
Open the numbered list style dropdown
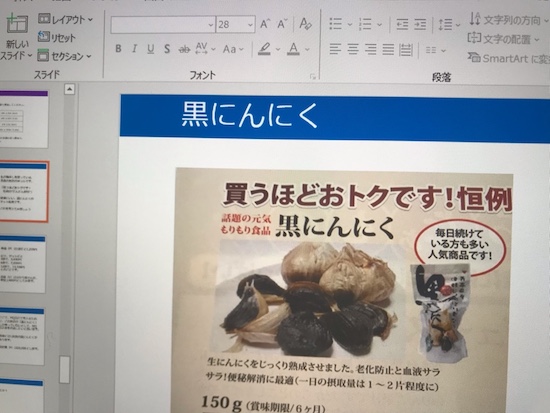click(380, 25)
